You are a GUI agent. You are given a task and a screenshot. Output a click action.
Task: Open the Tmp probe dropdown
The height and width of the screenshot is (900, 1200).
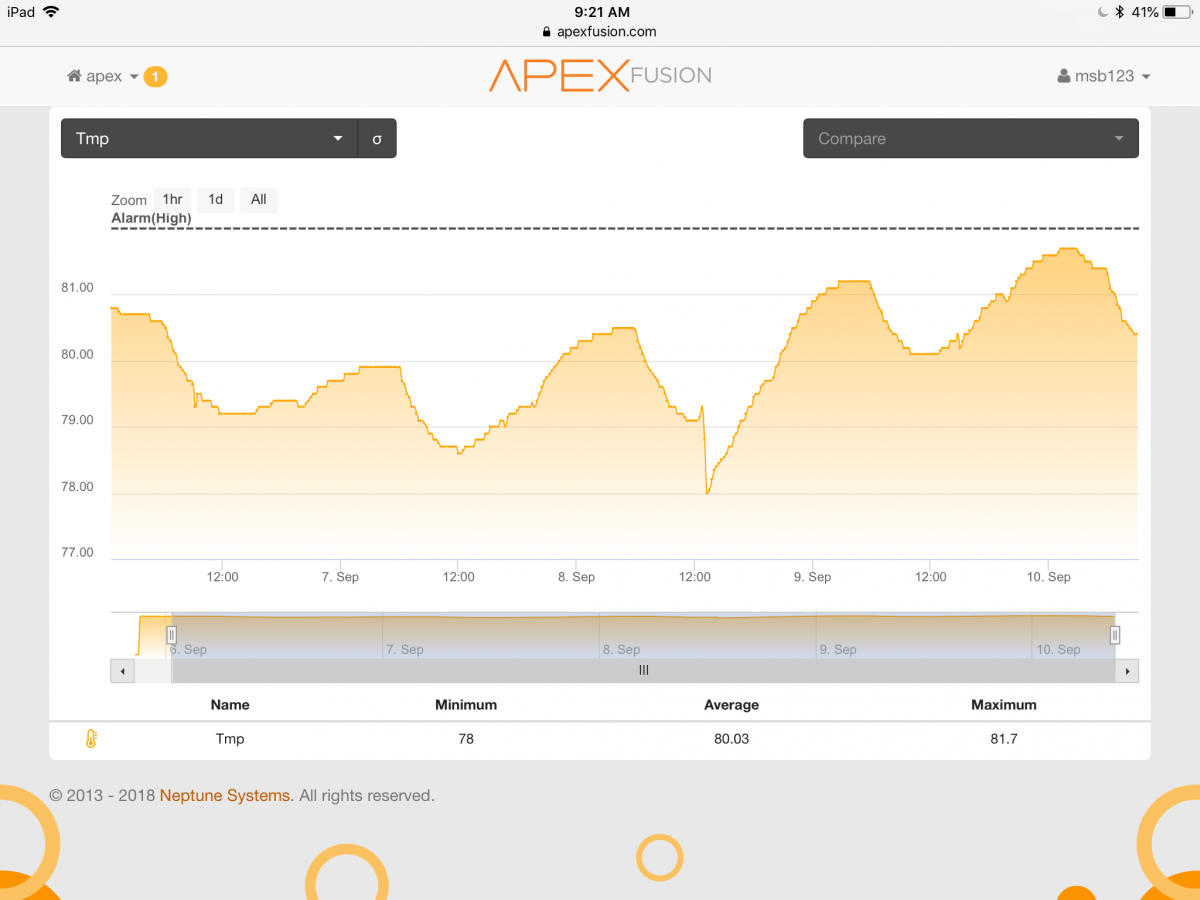tap(209, 139)
